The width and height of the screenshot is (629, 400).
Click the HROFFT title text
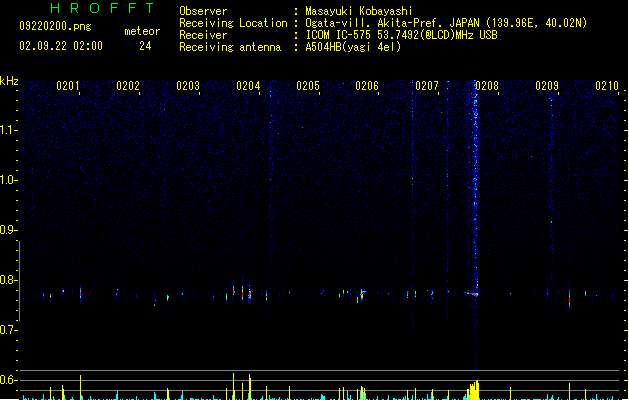pos(102,8)
